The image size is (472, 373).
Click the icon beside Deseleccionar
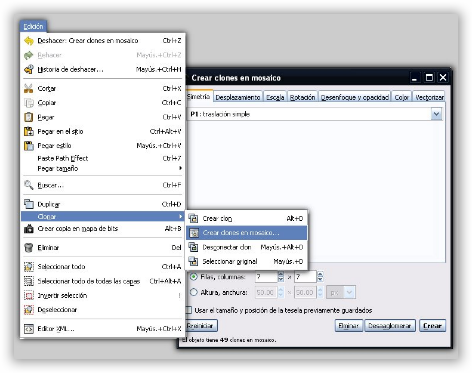click(29, 310)
